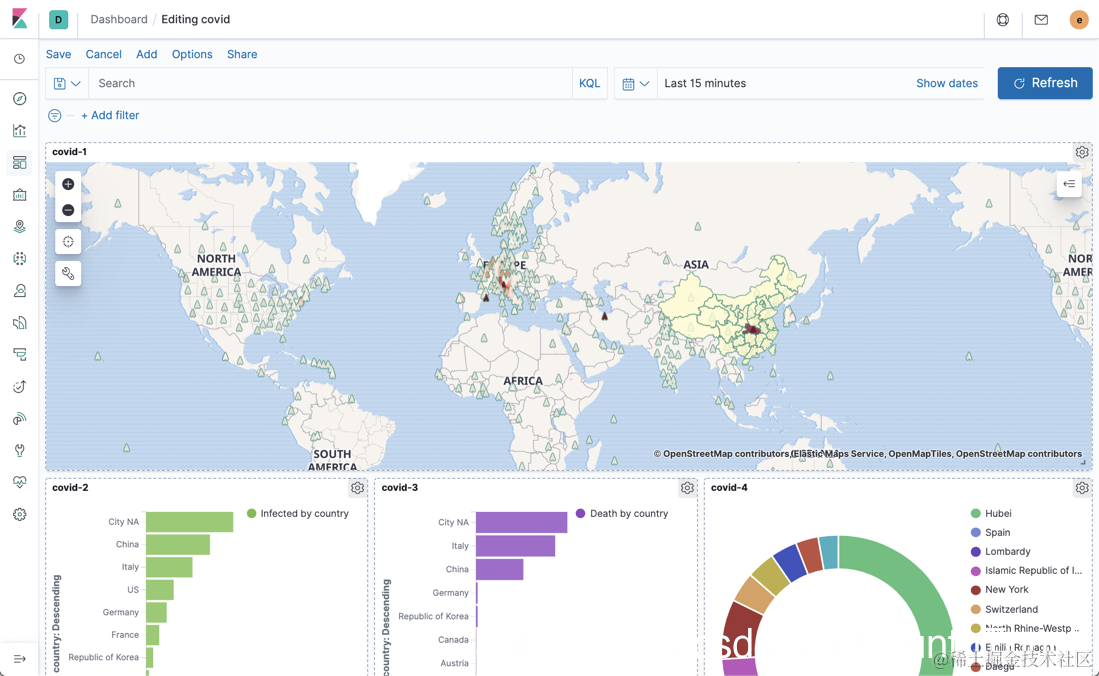Toggle the Infected by country legend
The width and height of the screenshot is (1099, 676).
(x=298, y=513)
